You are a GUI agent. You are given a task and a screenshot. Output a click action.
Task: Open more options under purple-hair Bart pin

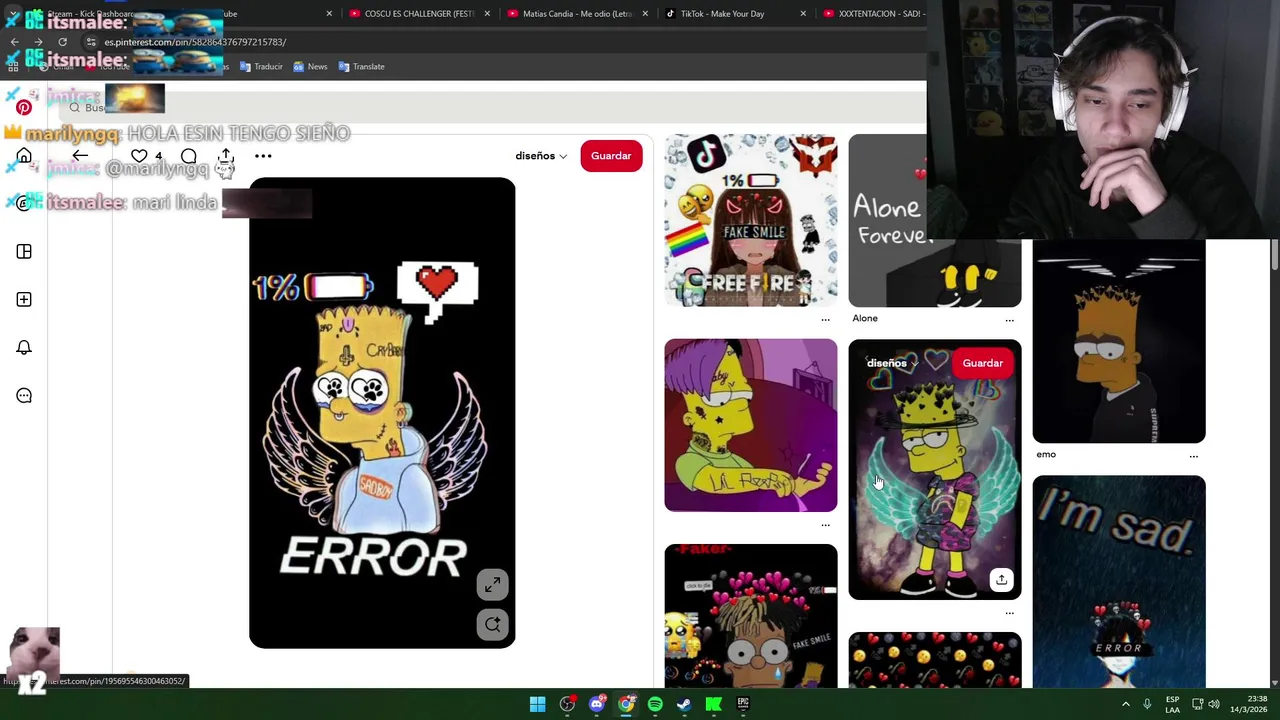(x=825, y=524)
